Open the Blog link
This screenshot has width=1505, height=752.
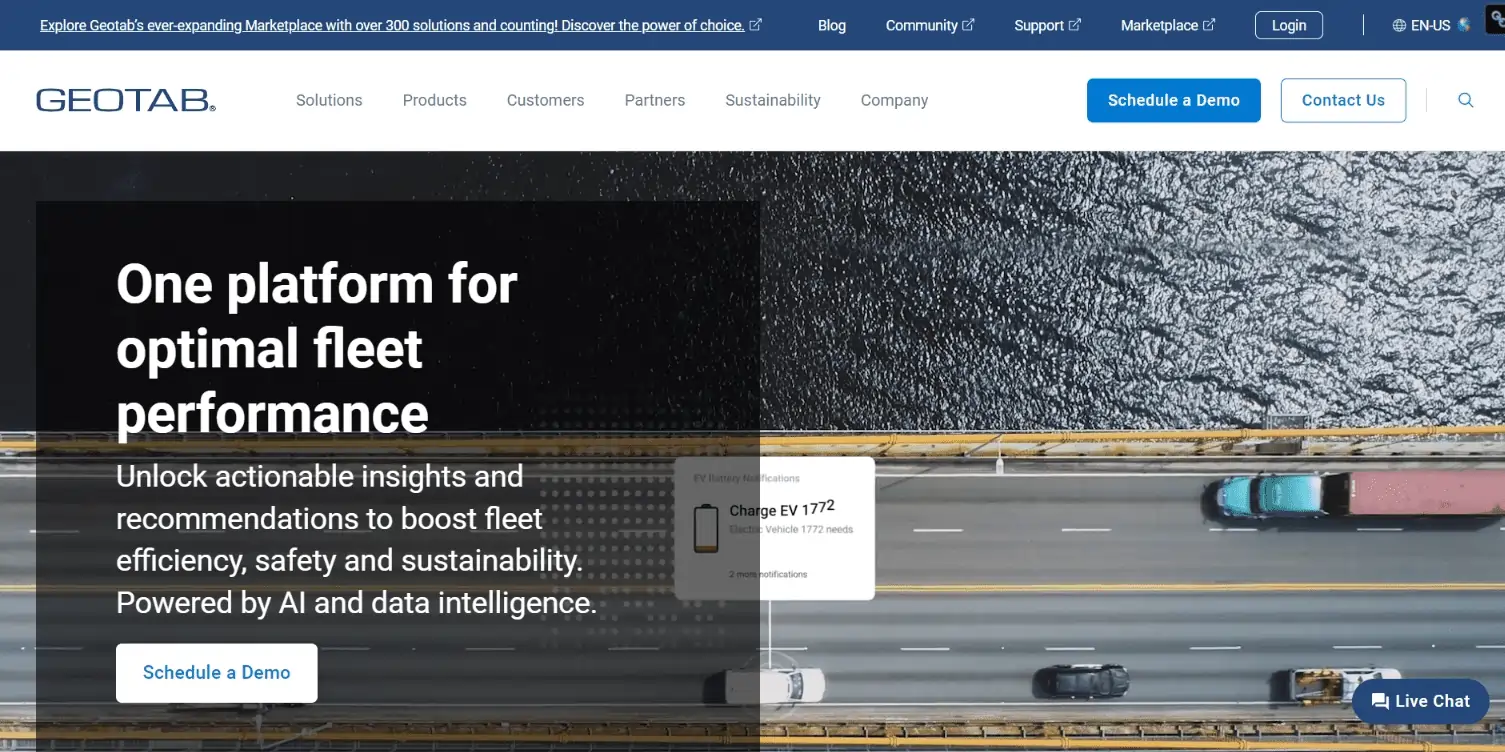tap(832, 26)
